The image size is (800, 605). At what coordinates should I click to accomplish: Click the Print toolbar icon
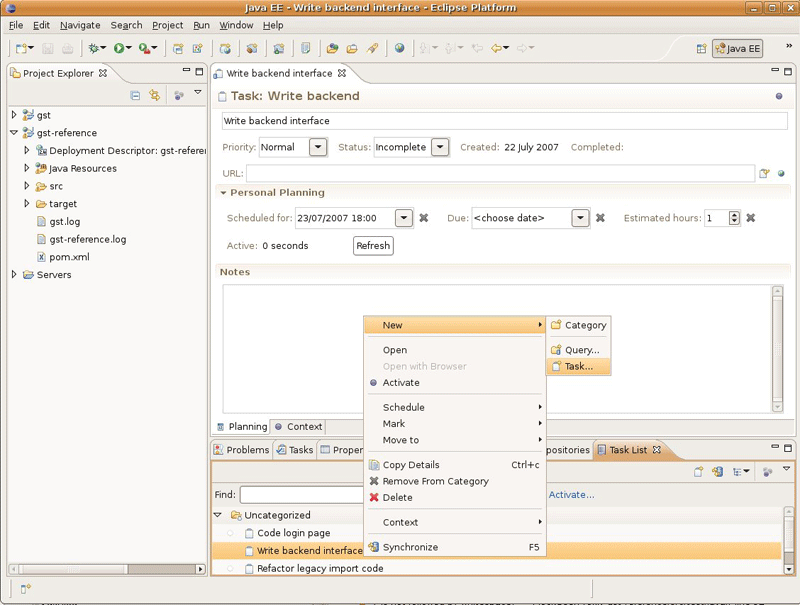click(67, 48)
